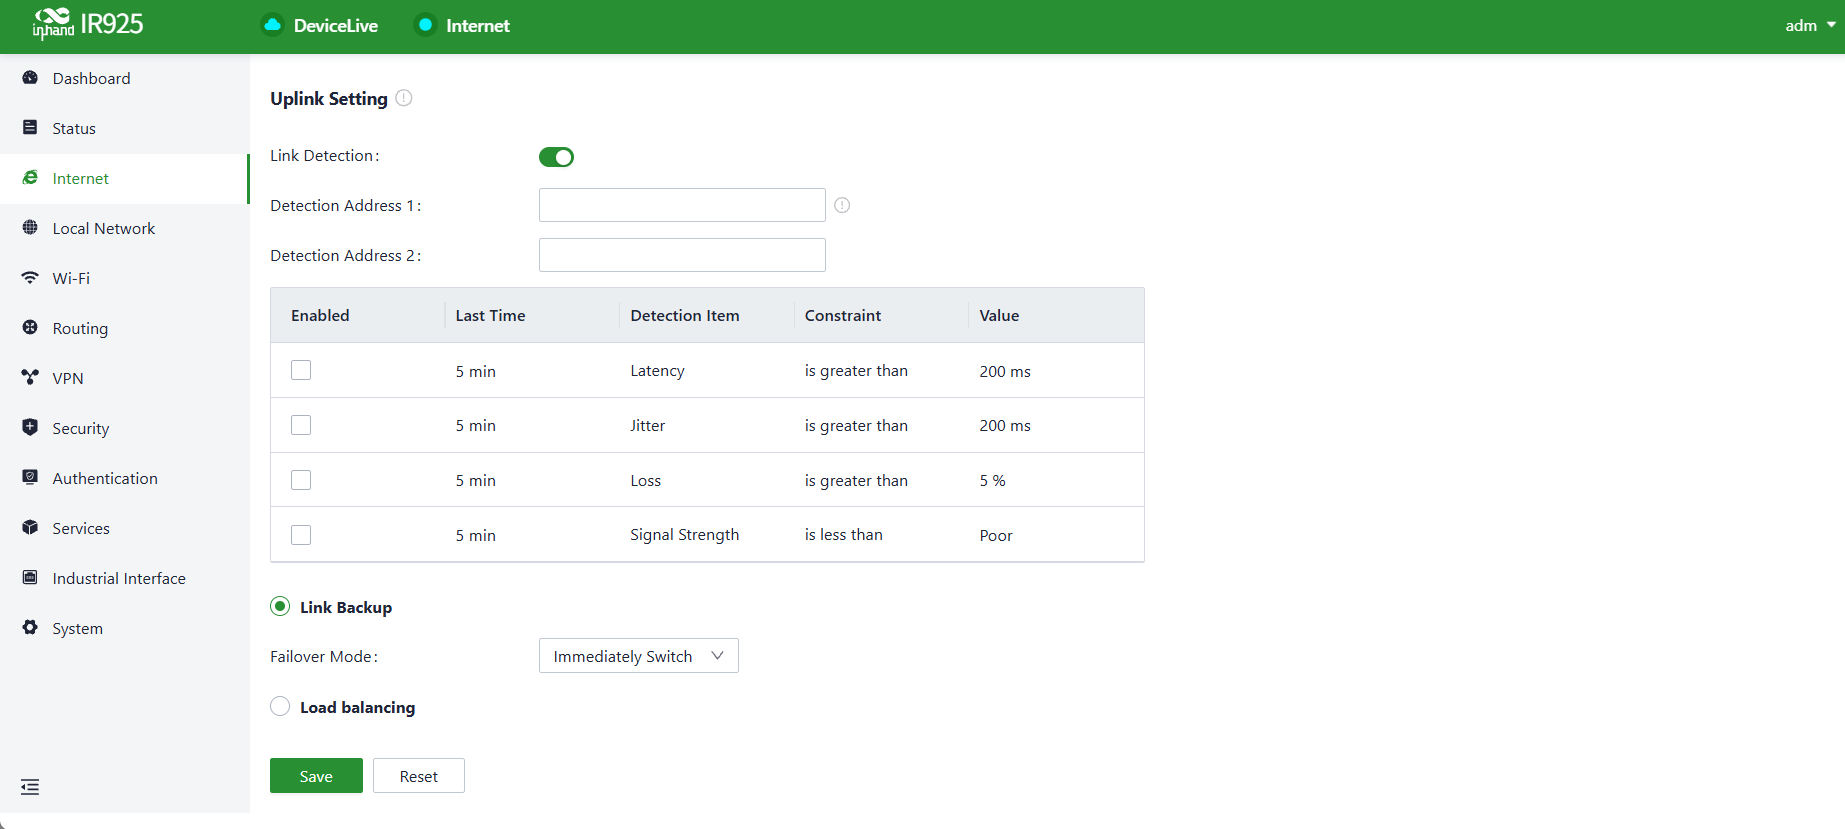
Task: Click the Signal Strength value Poor
Action: (996, 536)
